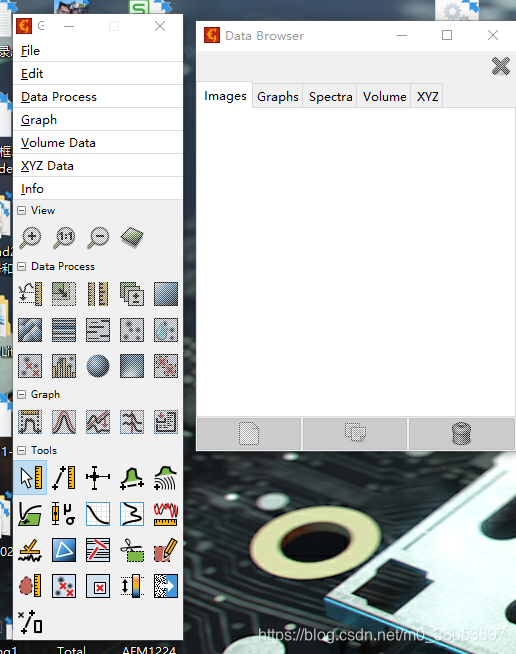Image resolution: width=516 pixels, height=654 pixels.
Task: Select the blue triangle tool icon
Action: pyautogui.click(x=64, y=550)
